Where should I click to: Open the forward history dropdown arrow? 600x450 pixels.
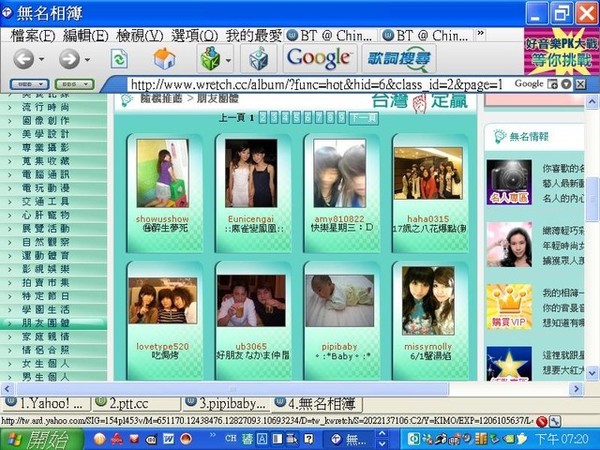[87, 59]
